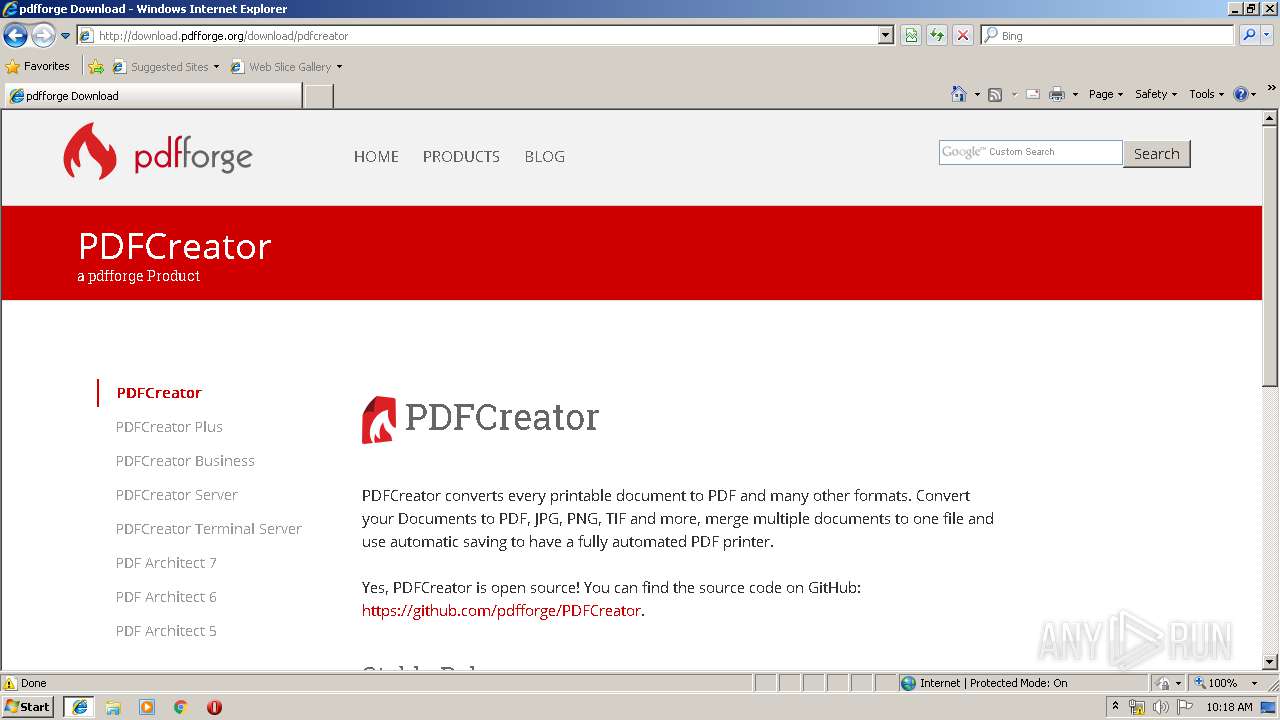Screen dimensions: 1280x720
Task: Open the Windows Start menu
Action: pos(28,707)
